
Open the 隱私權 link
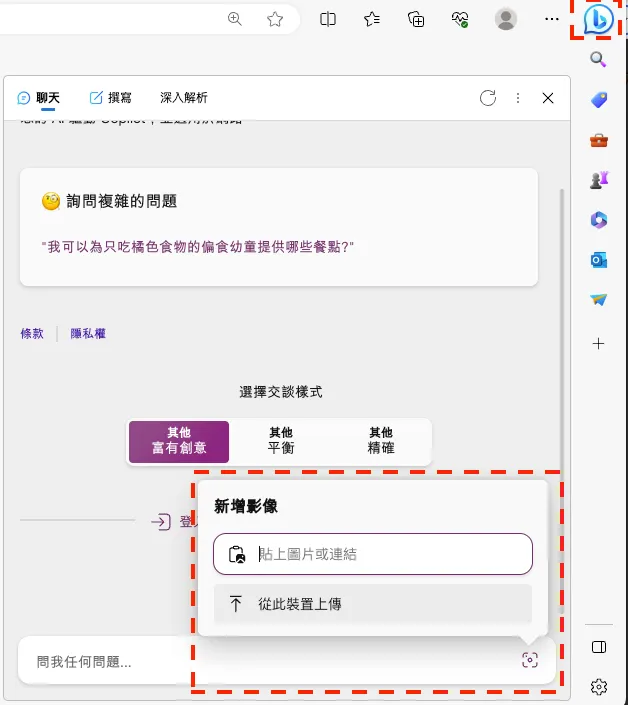tap(88, 334)
